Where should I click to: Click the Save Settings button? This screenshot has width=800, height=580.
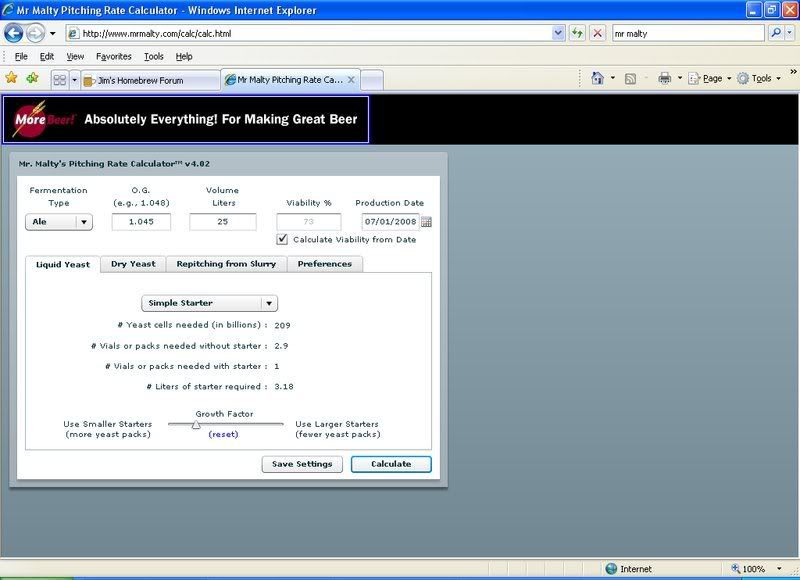click(302, 464)
